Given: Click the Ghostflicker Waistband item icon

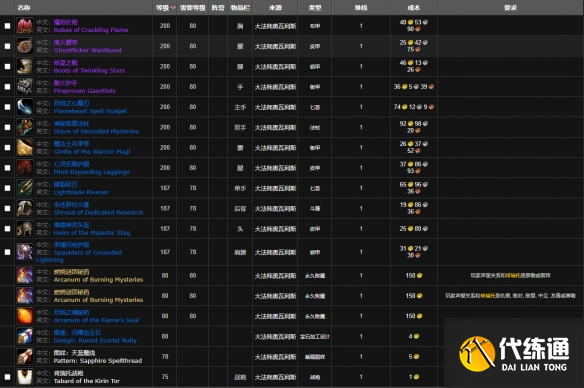Looking at the screenshot, I should coord(25,46).
